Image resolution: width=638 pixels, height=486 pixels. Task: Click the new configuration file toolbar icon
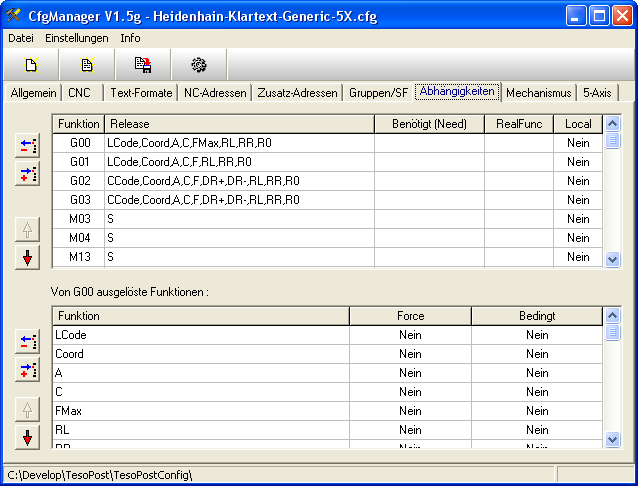[31, 65]
